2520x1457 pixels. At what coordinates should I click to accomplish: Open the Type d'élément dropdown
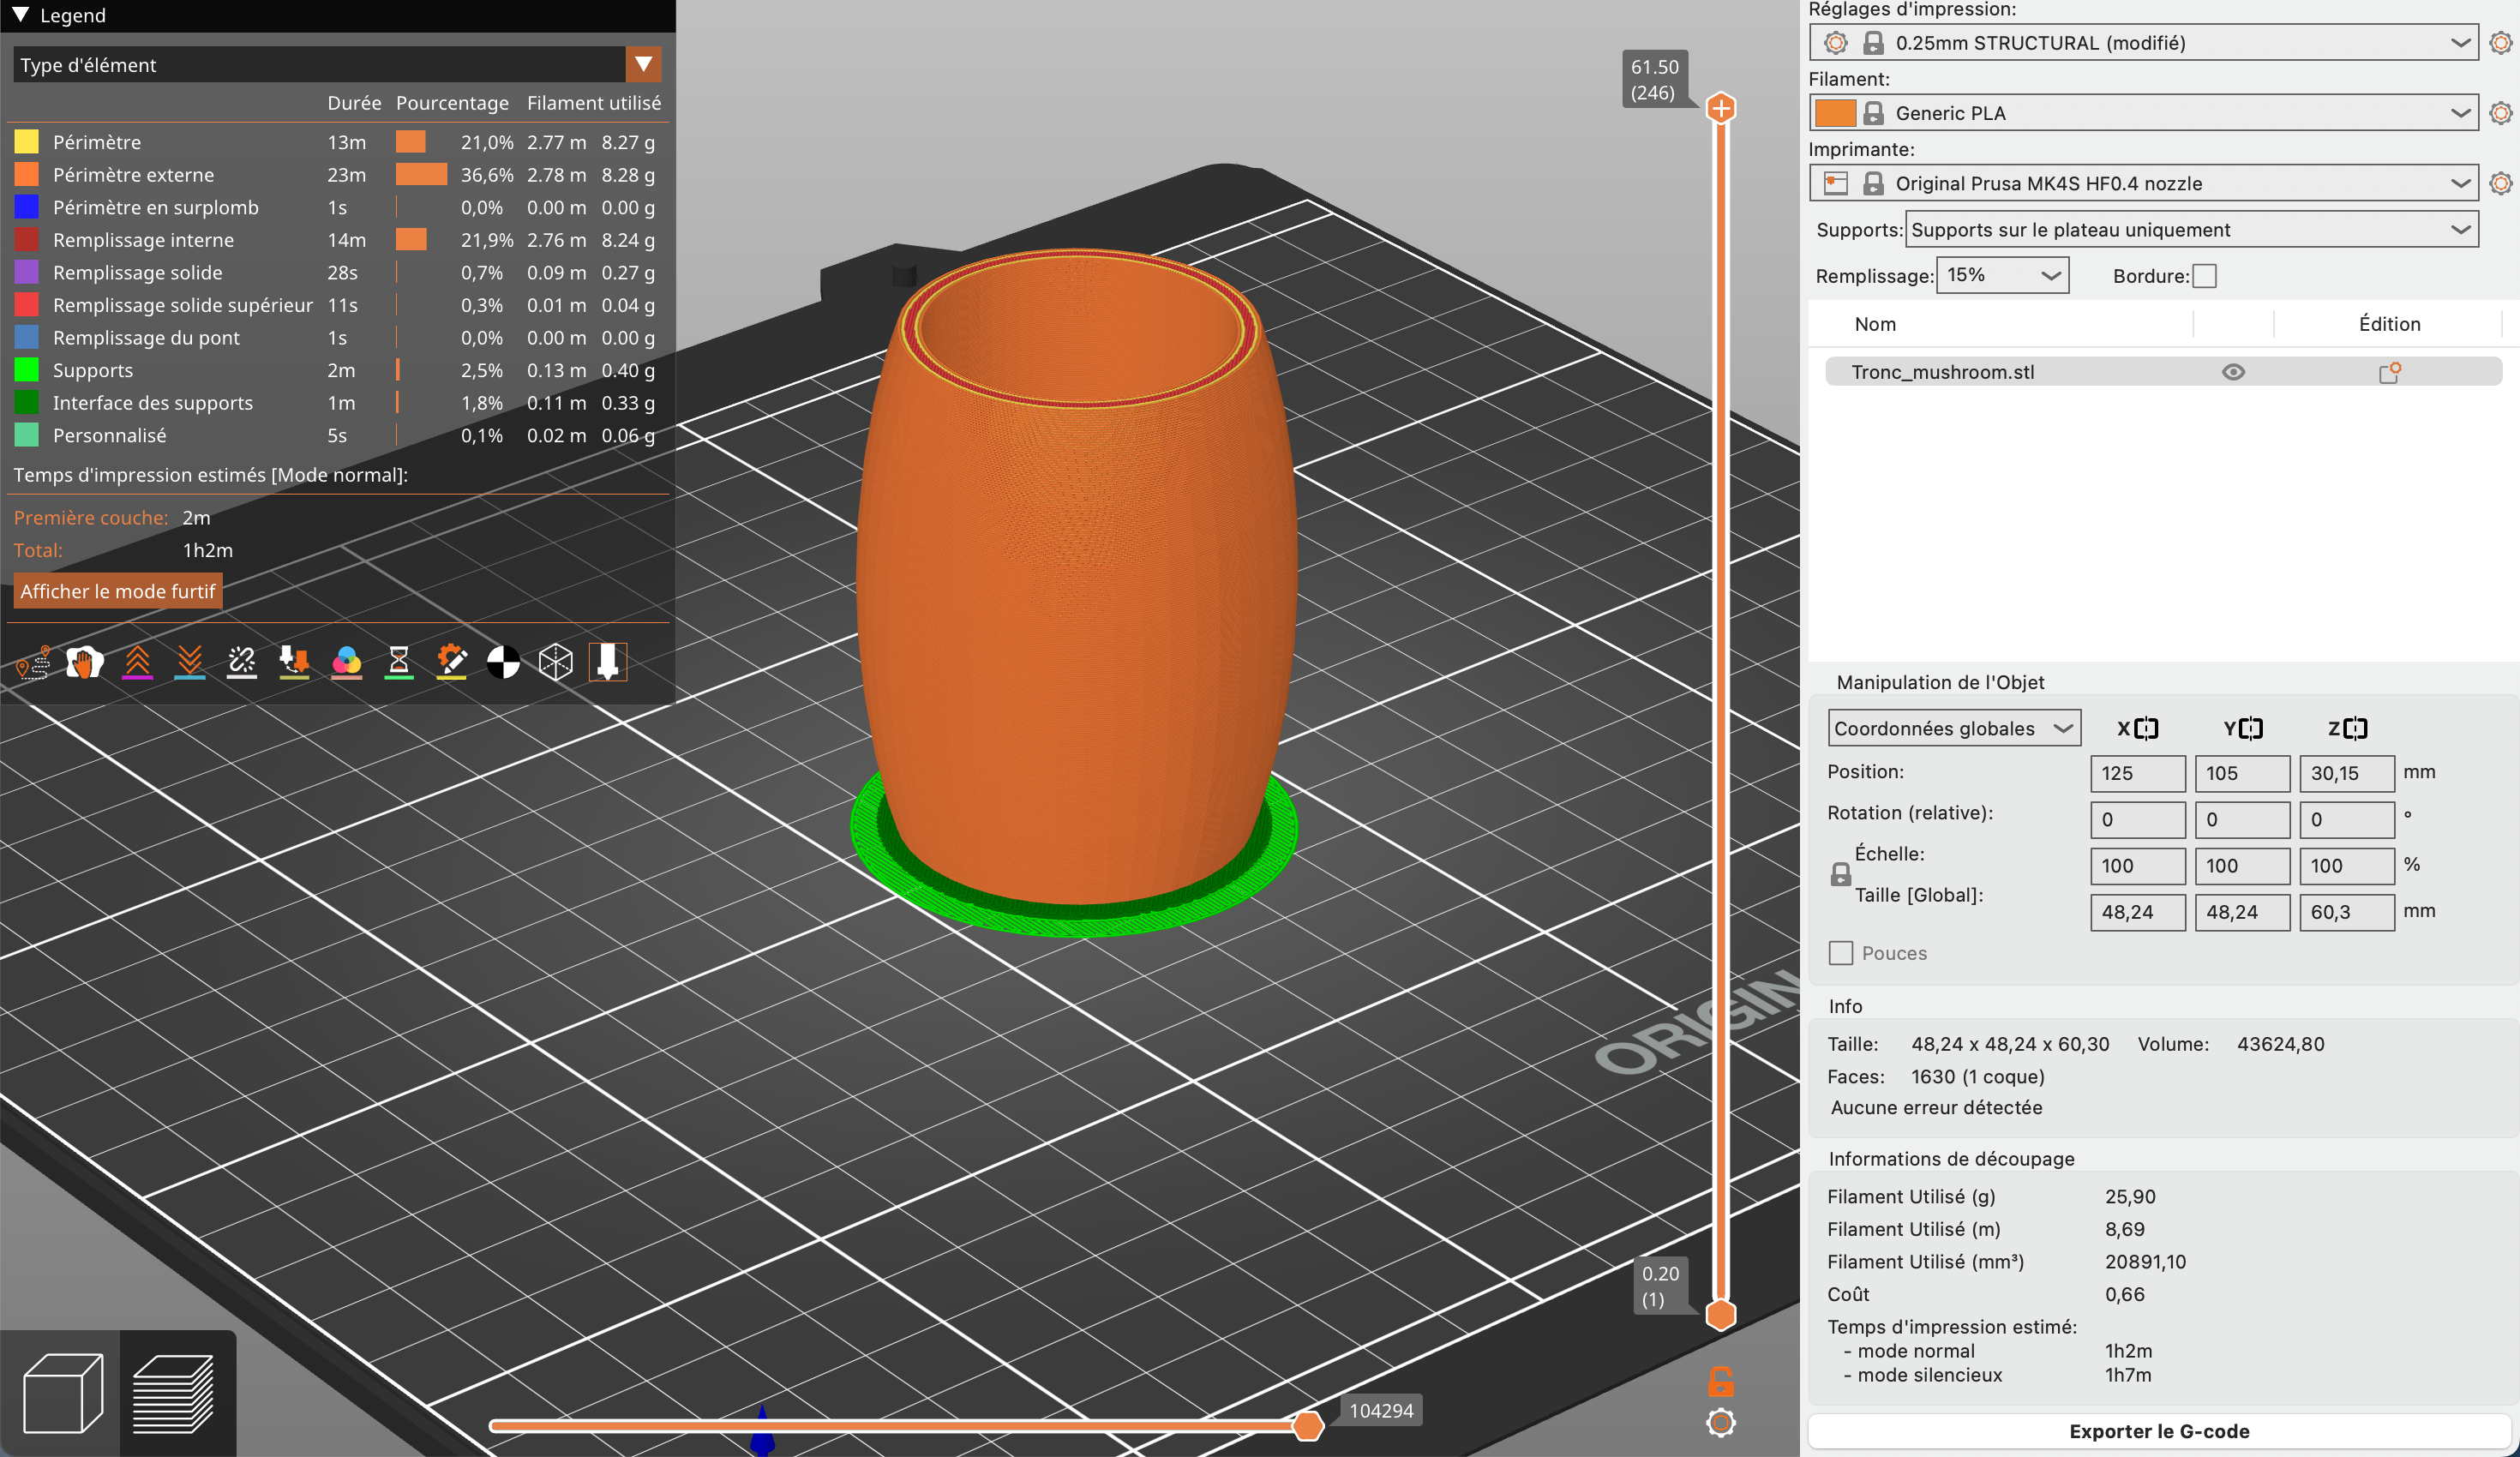coord(337,65)
